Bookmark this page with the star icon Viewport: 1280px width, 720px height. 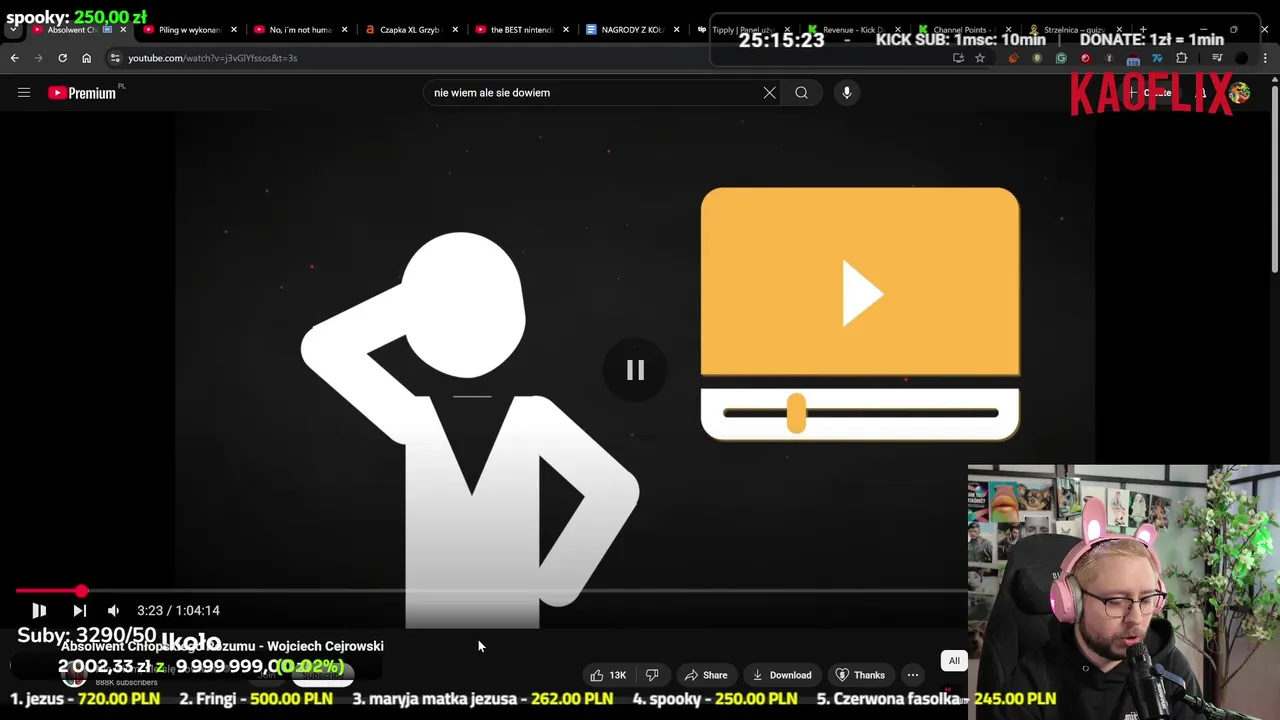(x=980, y=58)
